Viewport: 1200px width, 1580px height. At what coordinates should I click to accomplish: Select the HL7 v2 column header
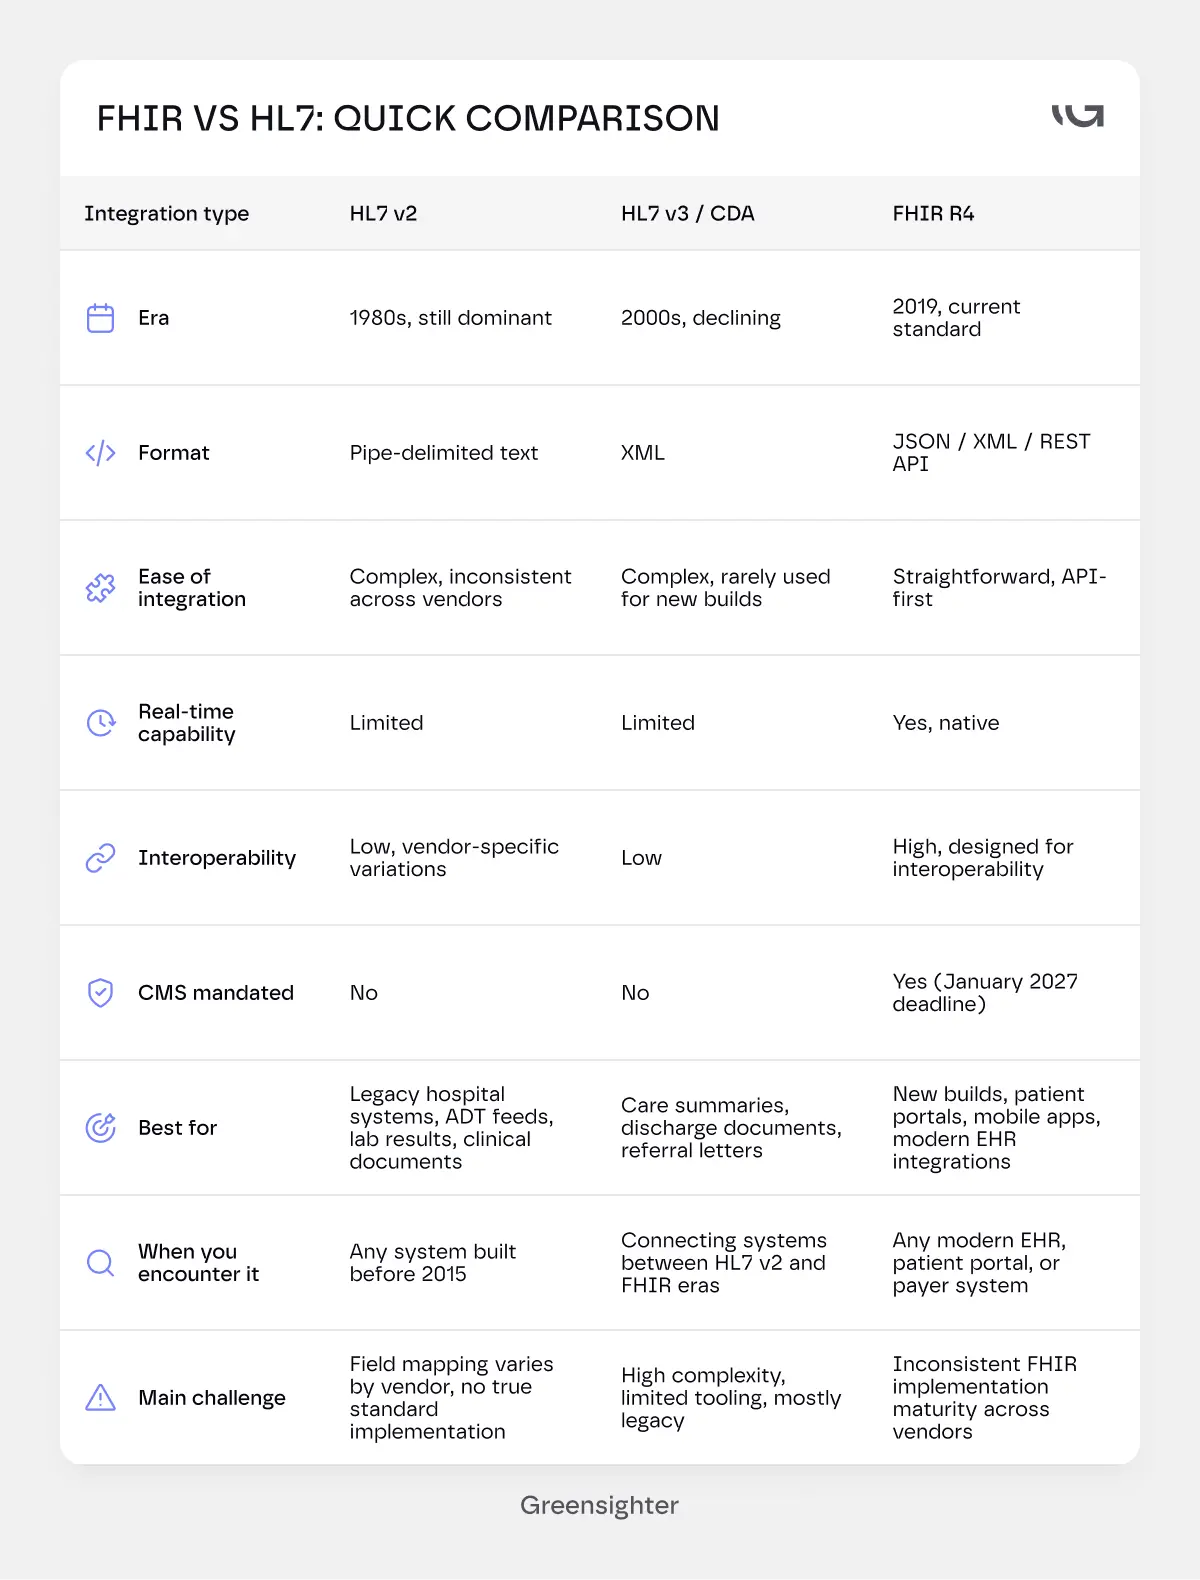[383, 214]
